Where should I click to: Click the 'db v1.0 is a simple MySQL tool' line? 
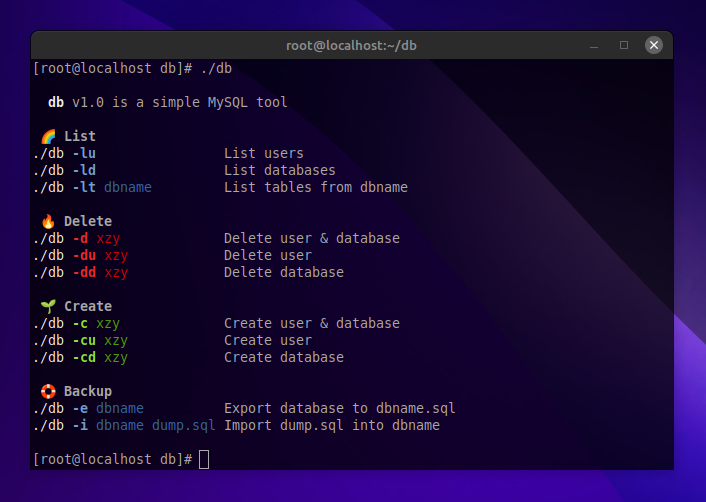(168, 102)
